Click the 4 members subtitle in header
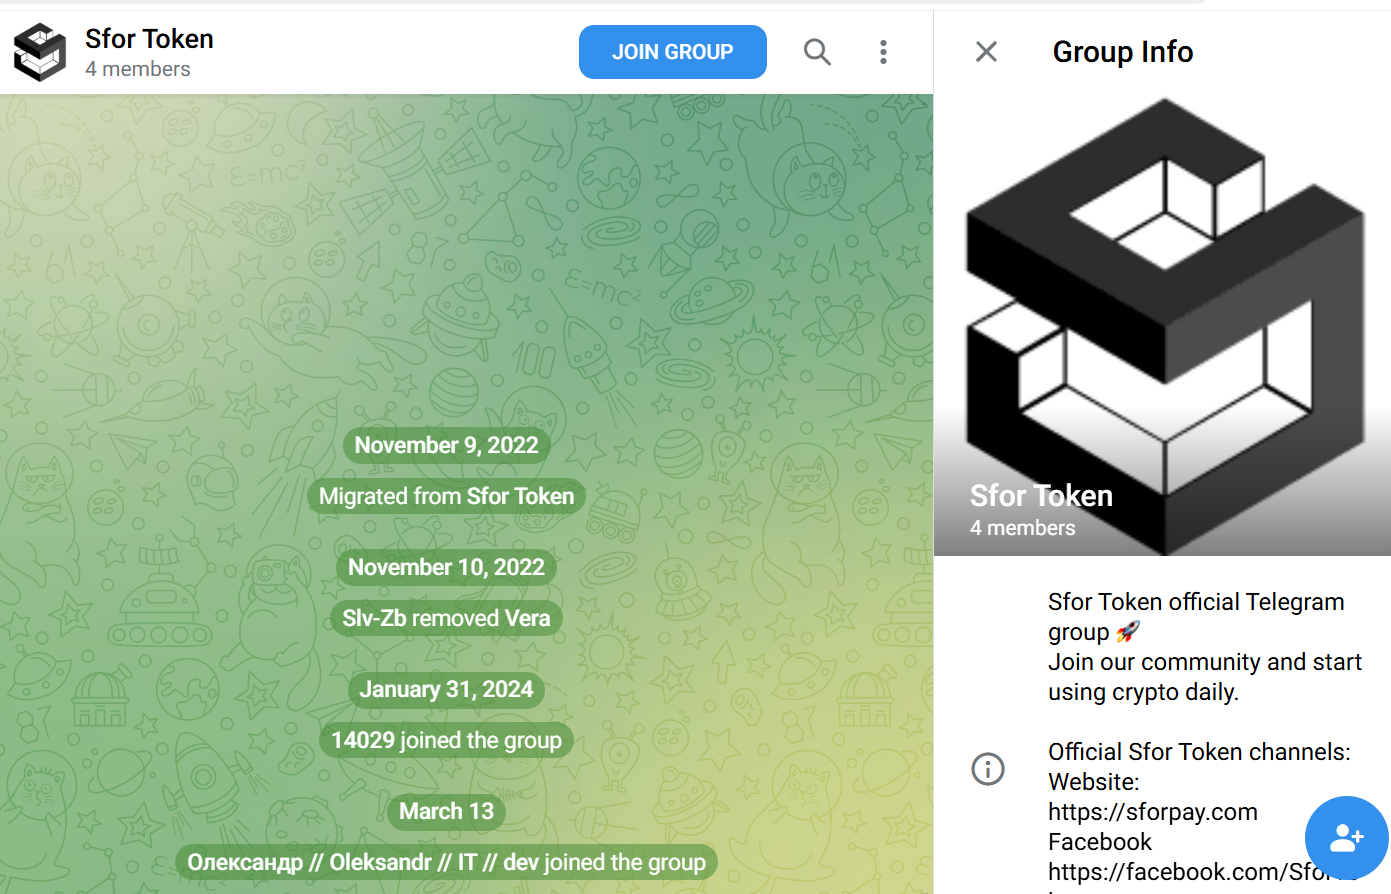1391x894 pixels. 138,69
